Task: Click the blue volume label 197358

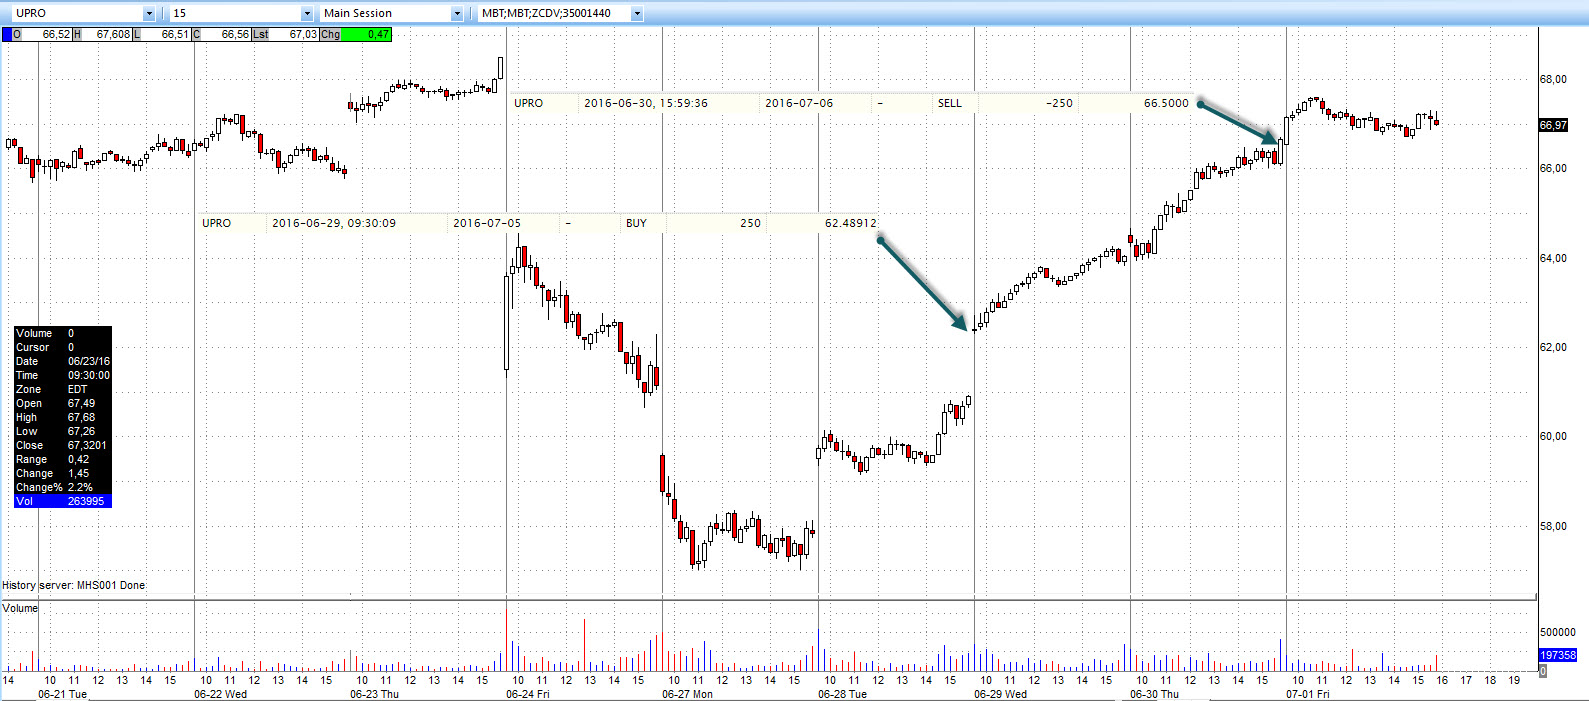Action: 1558,655
